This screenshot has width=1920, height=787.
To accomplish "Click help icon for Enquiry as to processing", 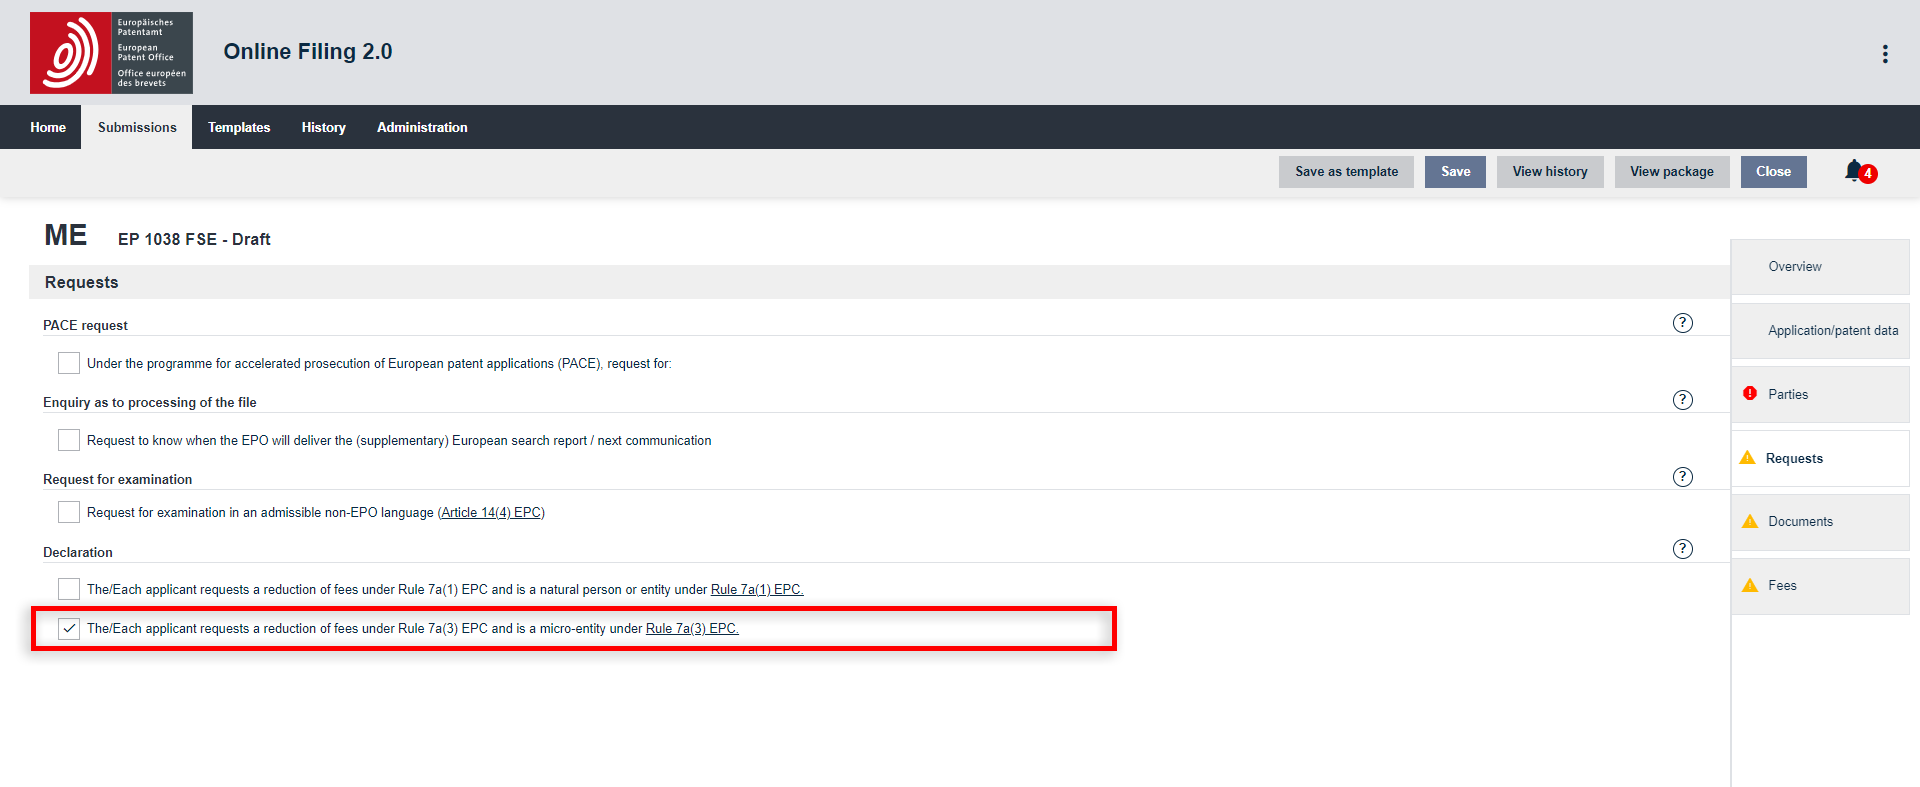I will [1683, 400].
